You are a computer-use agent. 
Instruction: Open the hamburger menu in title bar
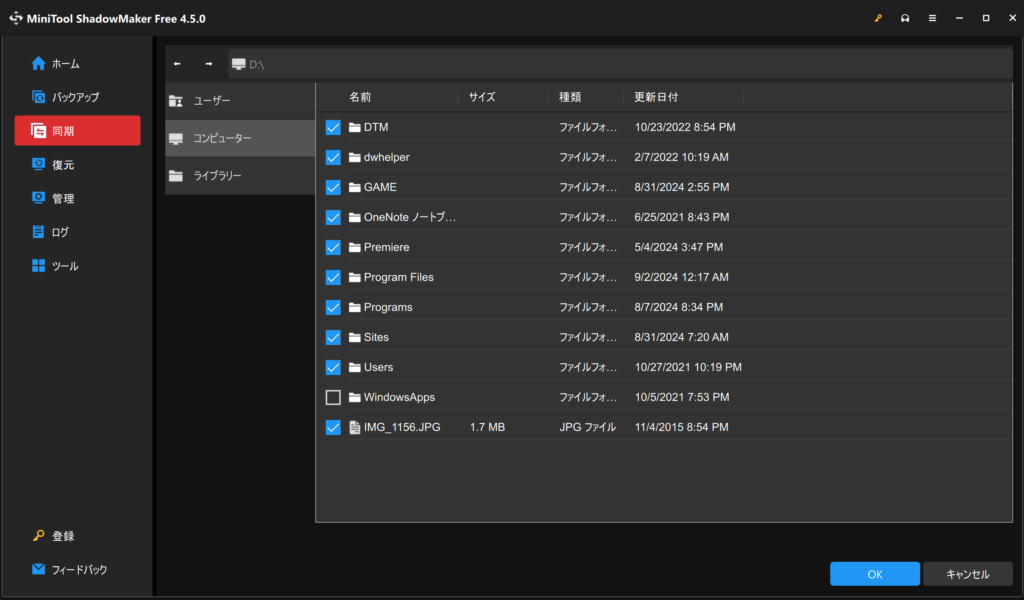pyautogui.click(x=933, y=18)
